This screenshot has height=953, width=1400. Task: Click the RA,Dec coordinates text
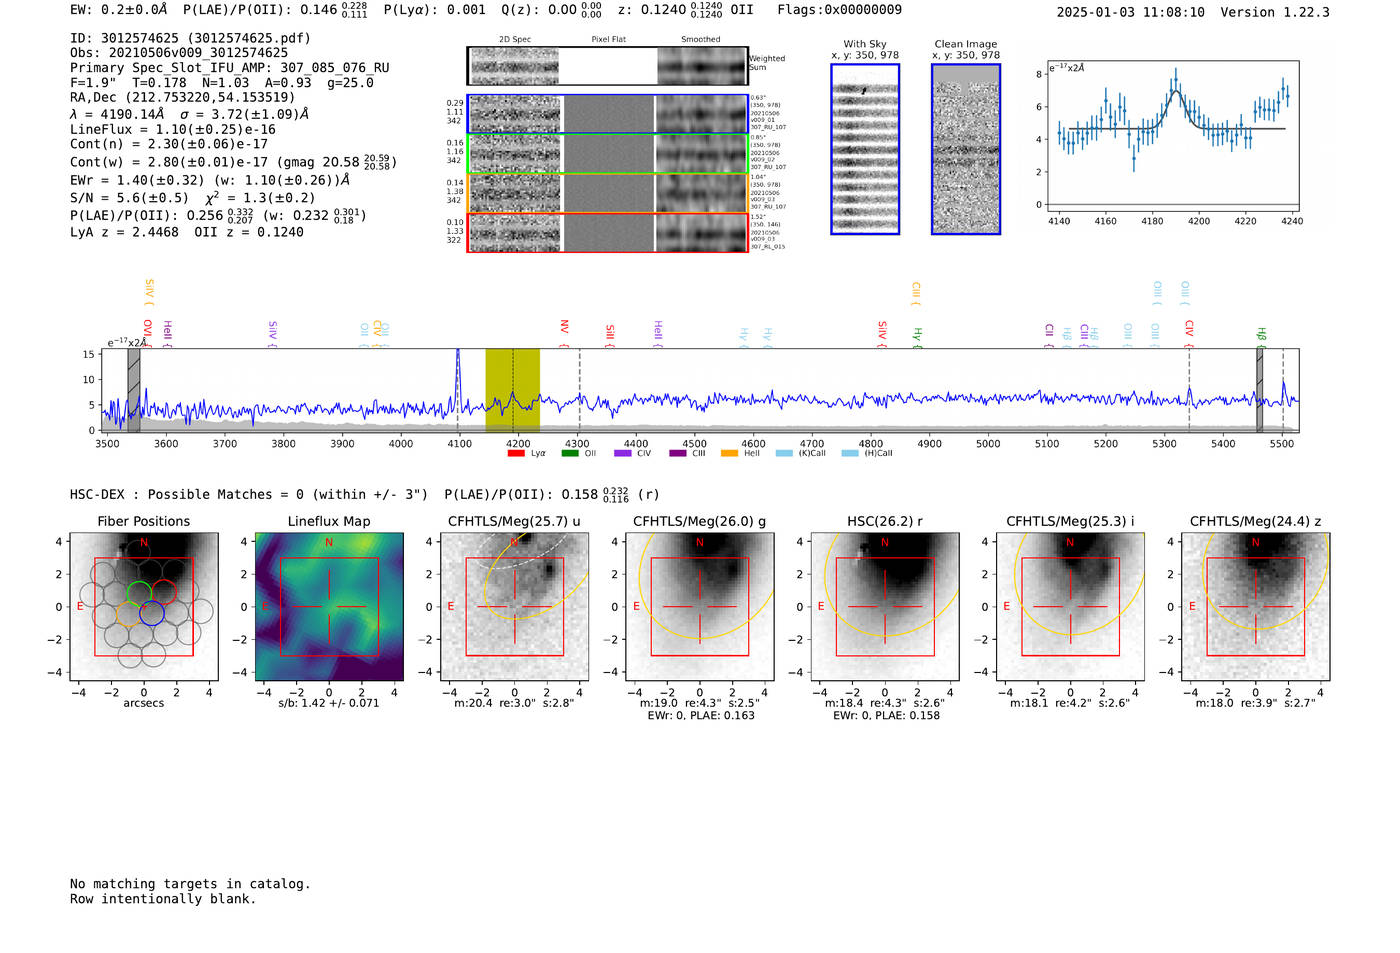[x=183, y=98]
